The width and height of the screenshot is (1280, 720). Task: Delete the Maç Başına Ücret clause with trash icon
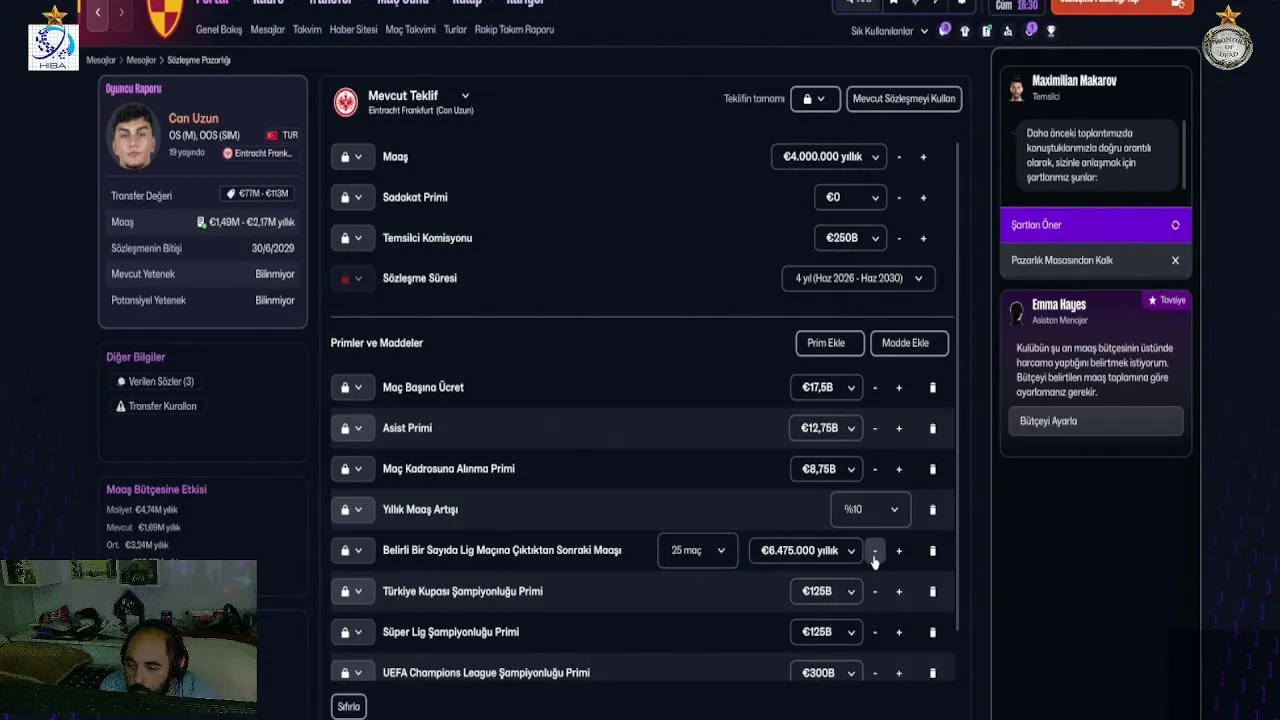click(932, 388)
